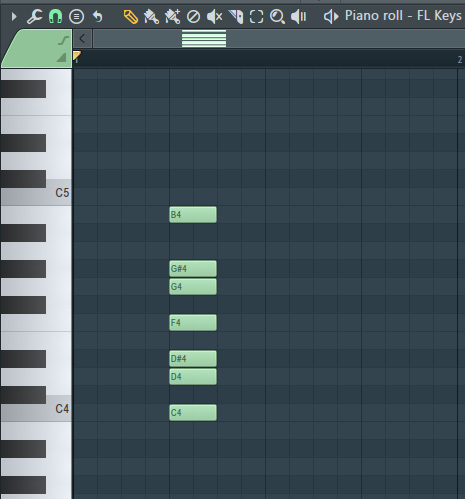
Task: Select the Paint drum sequence tool
Action: click(x=172, y=17)
